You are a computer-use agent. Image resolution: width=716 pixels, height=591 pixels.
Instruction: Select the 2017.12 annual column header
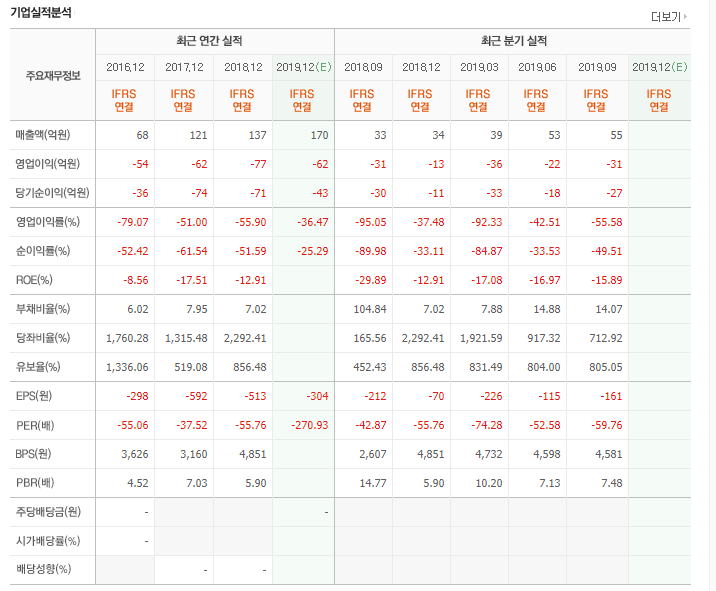(x=184, y=67)
